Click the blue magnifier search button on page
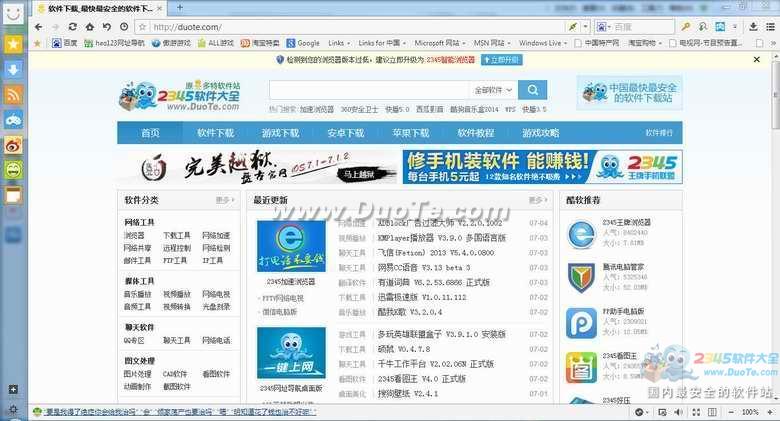Image resolution: width=780 pixels, height=421 pixels. tap(533, 90)
